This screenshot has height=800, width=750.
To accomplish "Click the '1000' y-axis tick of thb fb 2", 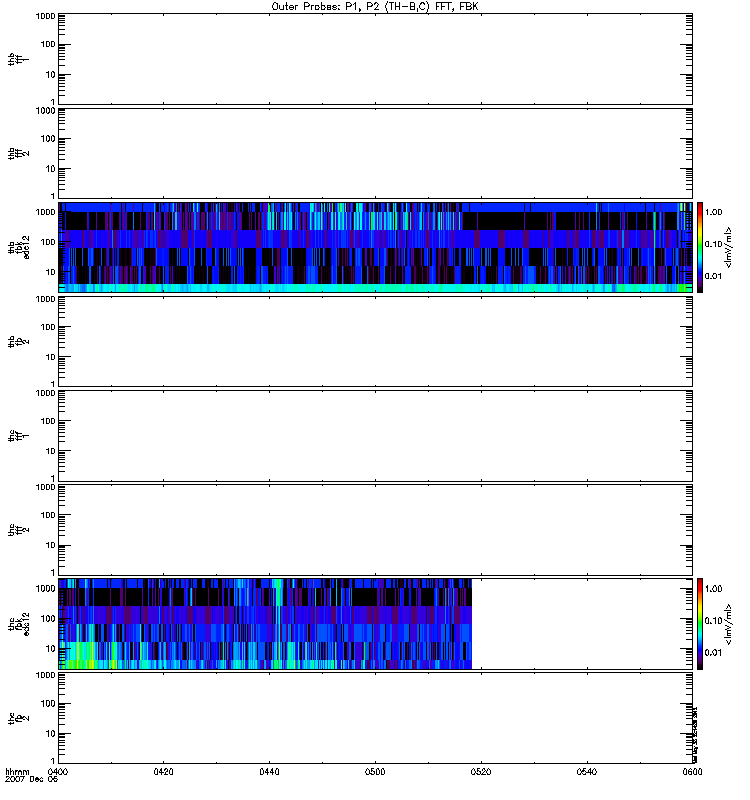I will click(x=45, y=299).
